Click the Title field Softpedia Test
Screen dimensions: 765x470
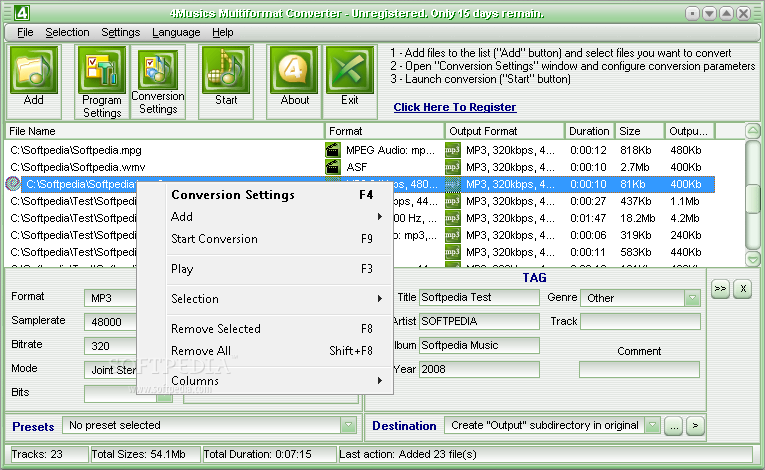[479, 297]
